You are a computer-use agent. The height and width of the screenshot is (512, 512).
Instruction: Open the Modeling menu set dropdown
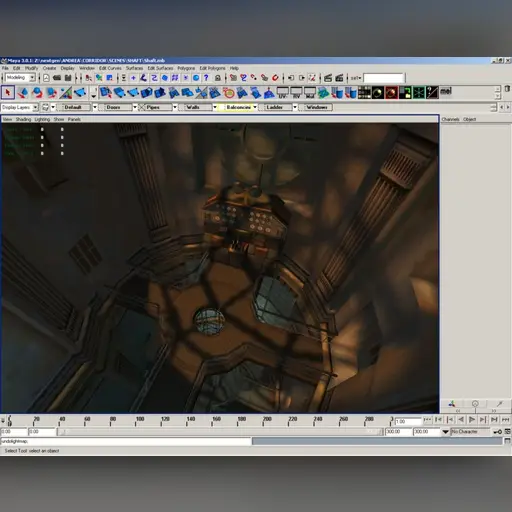pos(32,78)
